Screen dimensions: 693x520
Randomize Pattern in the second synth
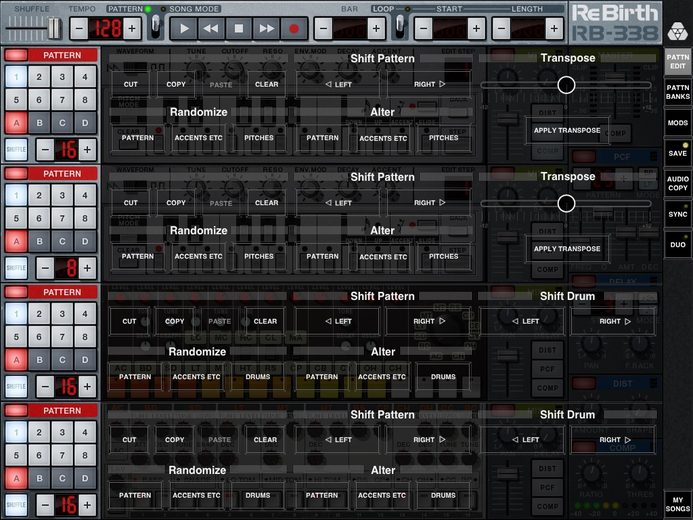point(138,256)
